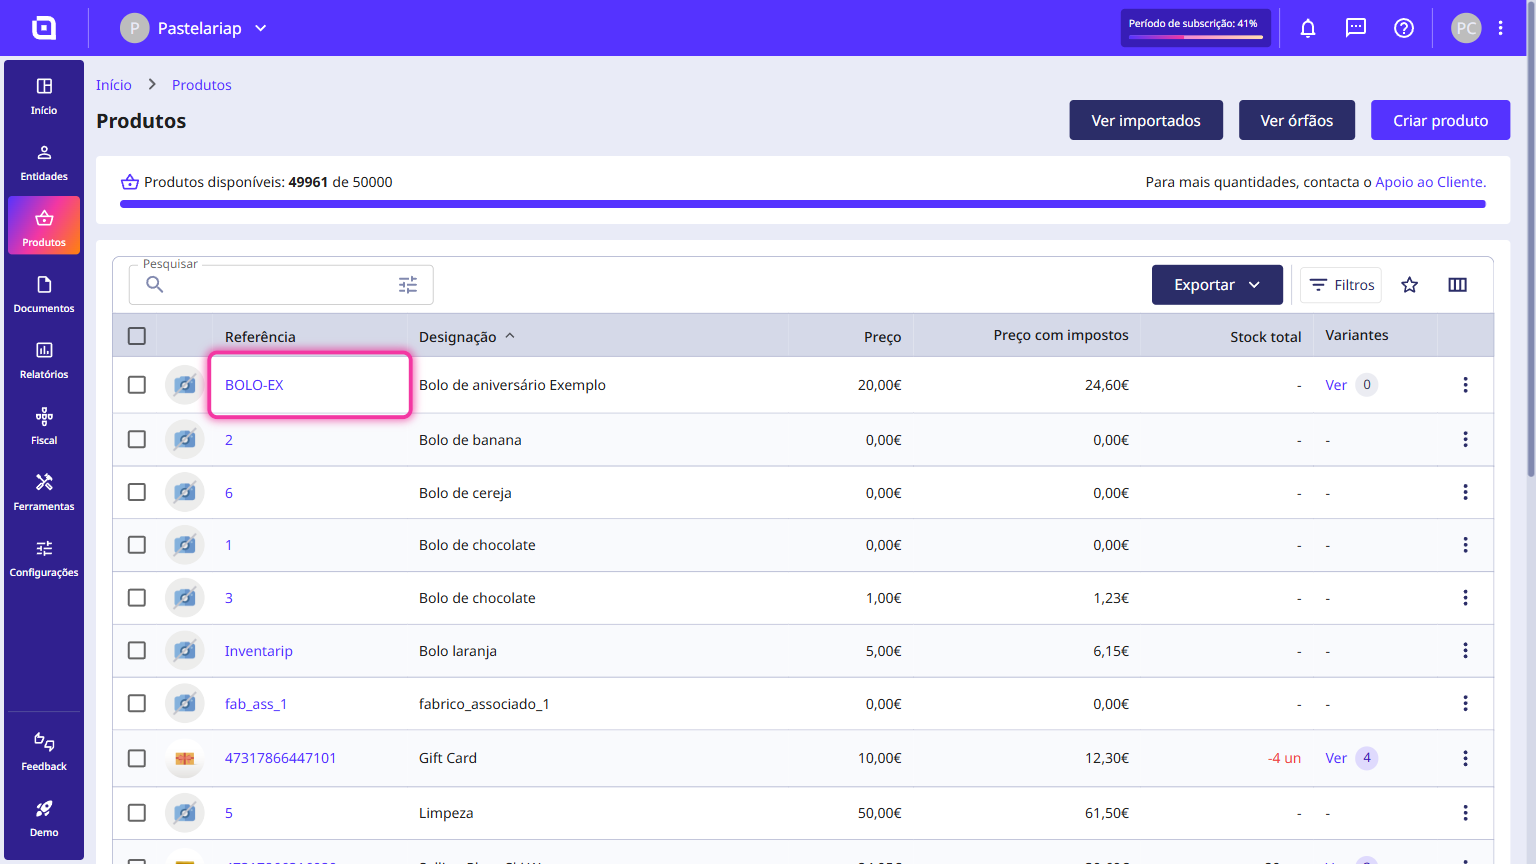Sort by Designação column arrow

510,336
